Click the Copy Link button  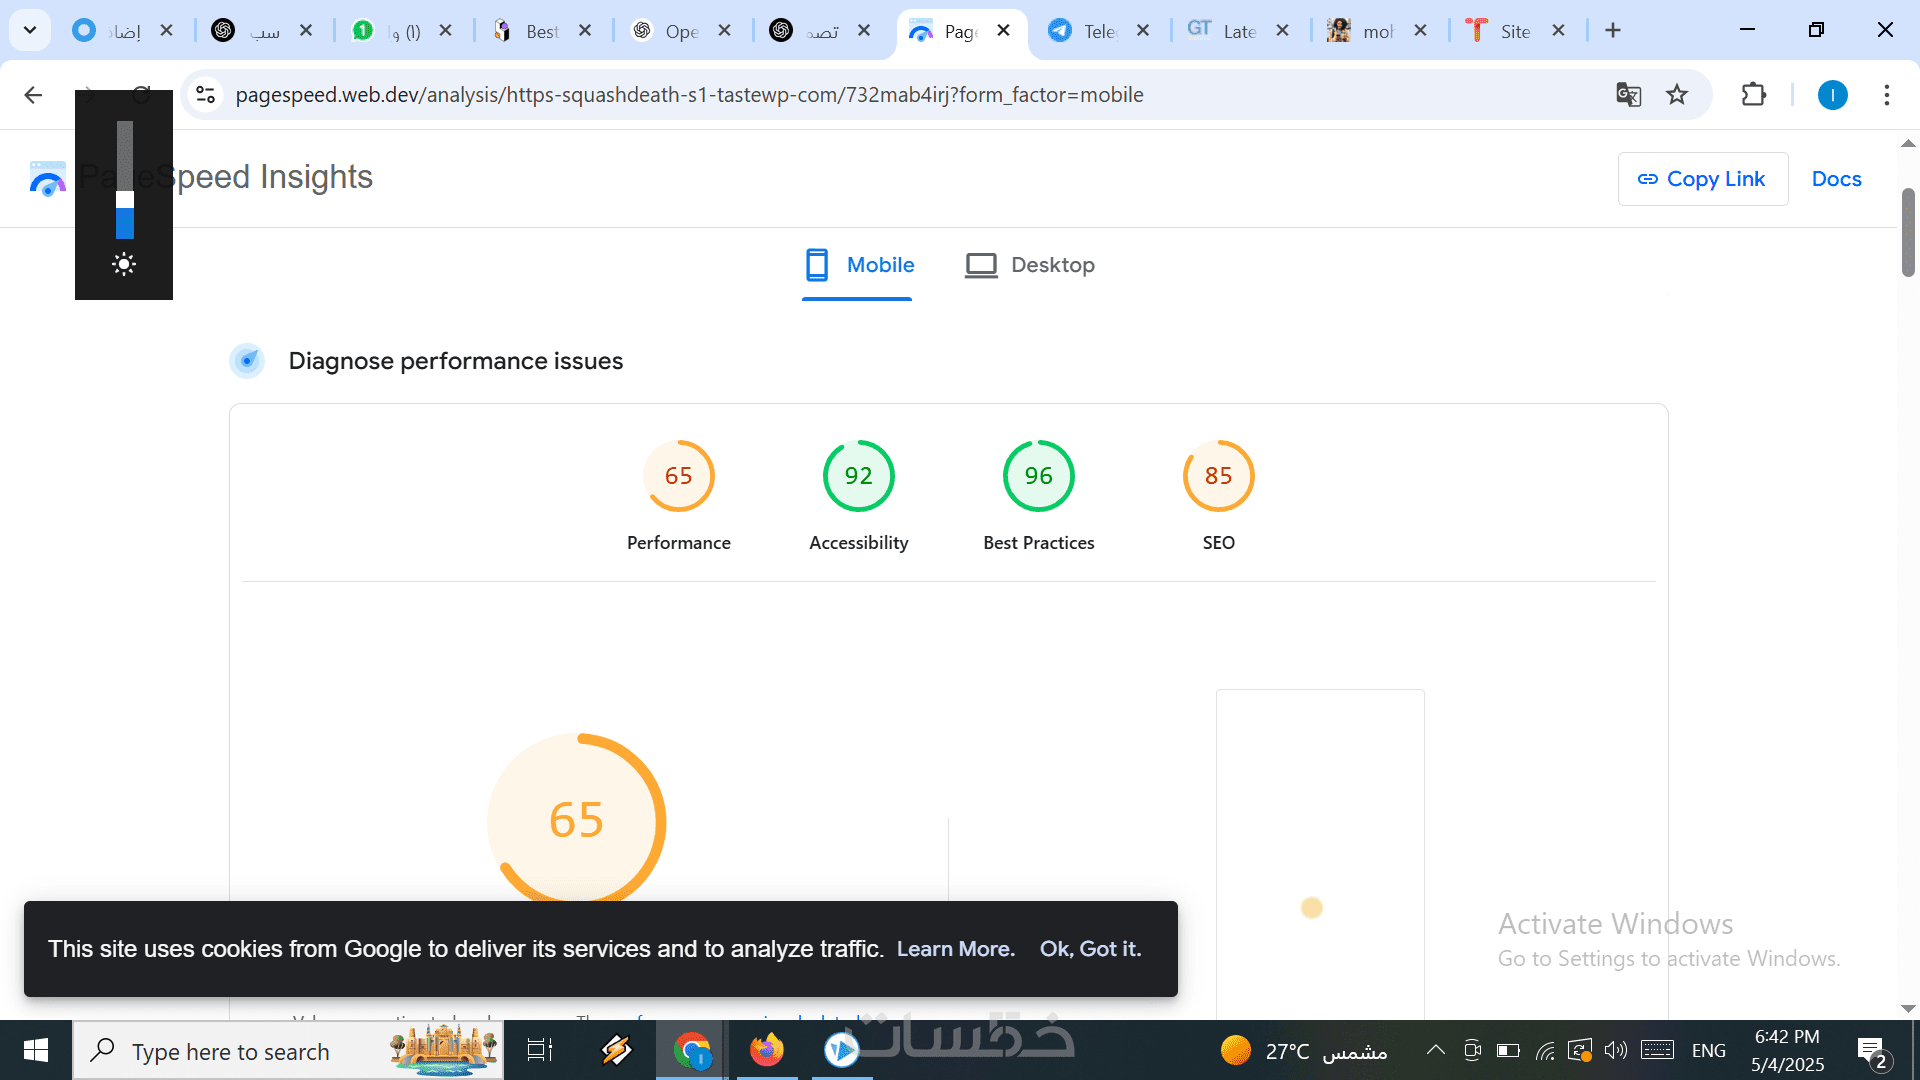pyautogui.click(x=1702, y=179)
